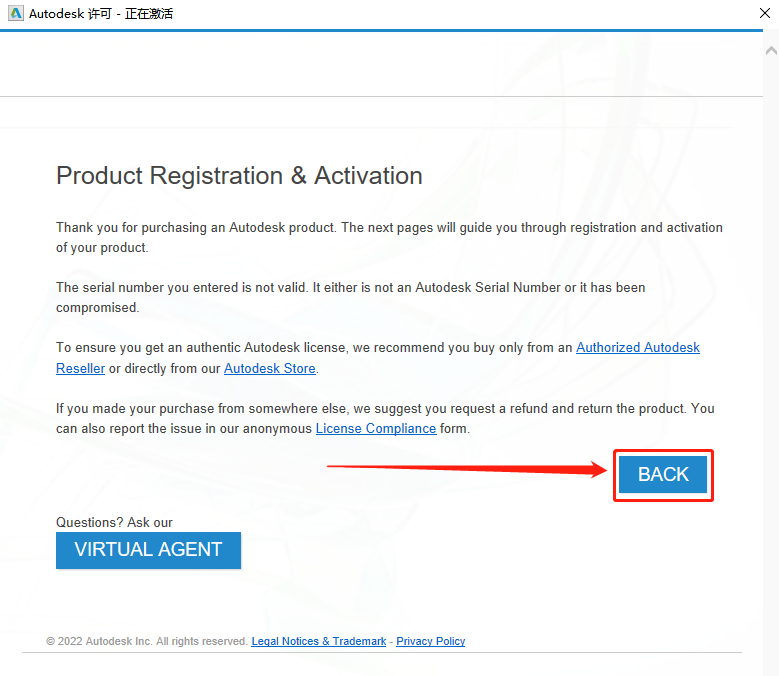This screenshot has height=676, width=779.
Task: Close the Autodesk licensing window
Action: tap(765, 13)
